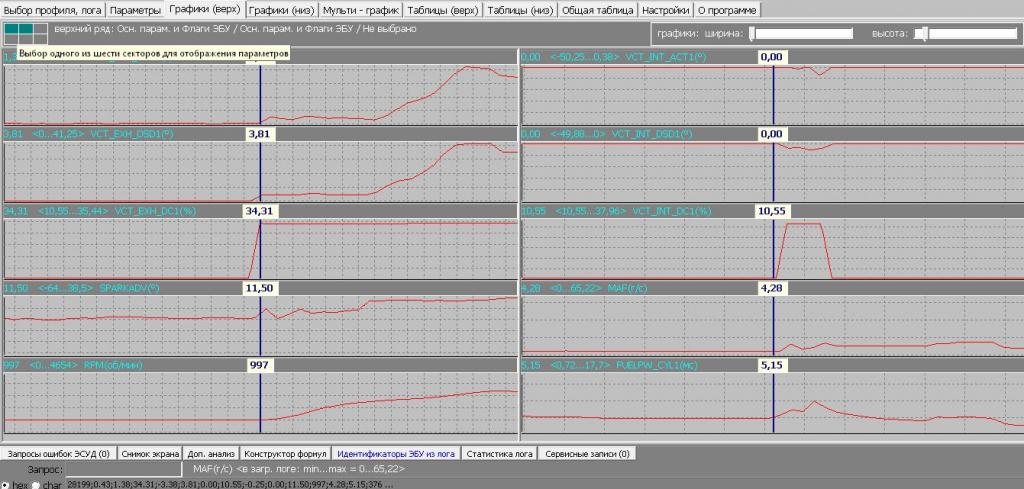Click the VCT_INT_DC1(%) graph header
Screen dimensions: 1024x489
point(773,212)
